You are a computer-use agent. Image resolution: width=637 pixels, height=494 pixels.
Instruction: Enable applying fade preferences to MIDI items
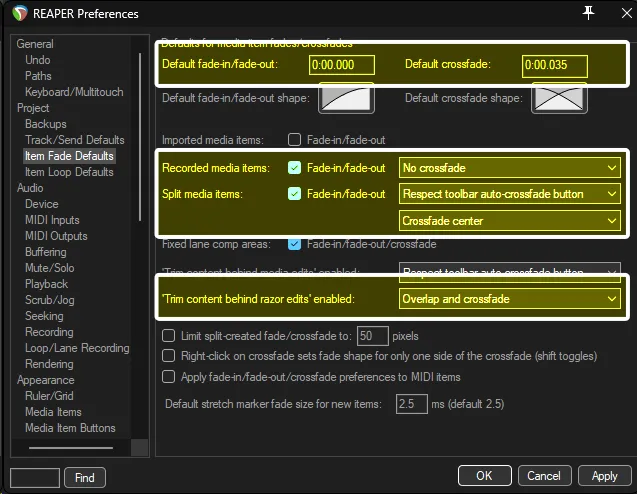(169, 377)
